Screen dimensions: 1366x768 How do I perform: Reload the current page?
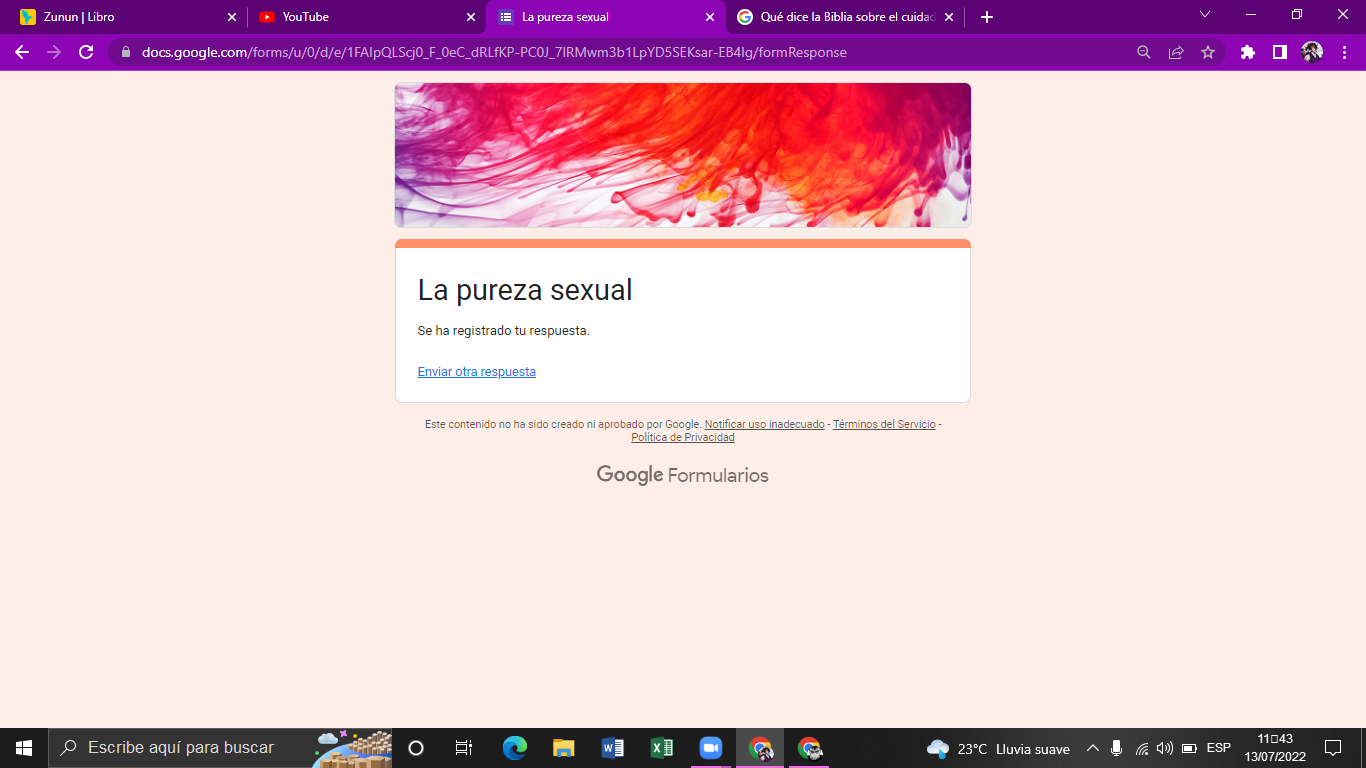click(86, 52)
